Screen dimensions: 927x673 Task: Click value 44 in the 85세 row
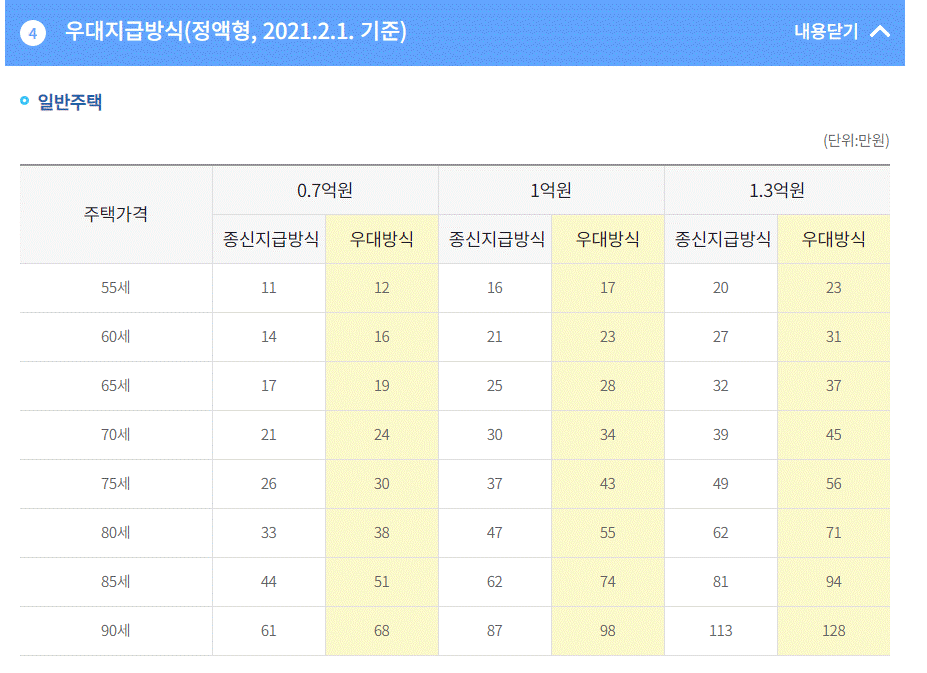269,582
